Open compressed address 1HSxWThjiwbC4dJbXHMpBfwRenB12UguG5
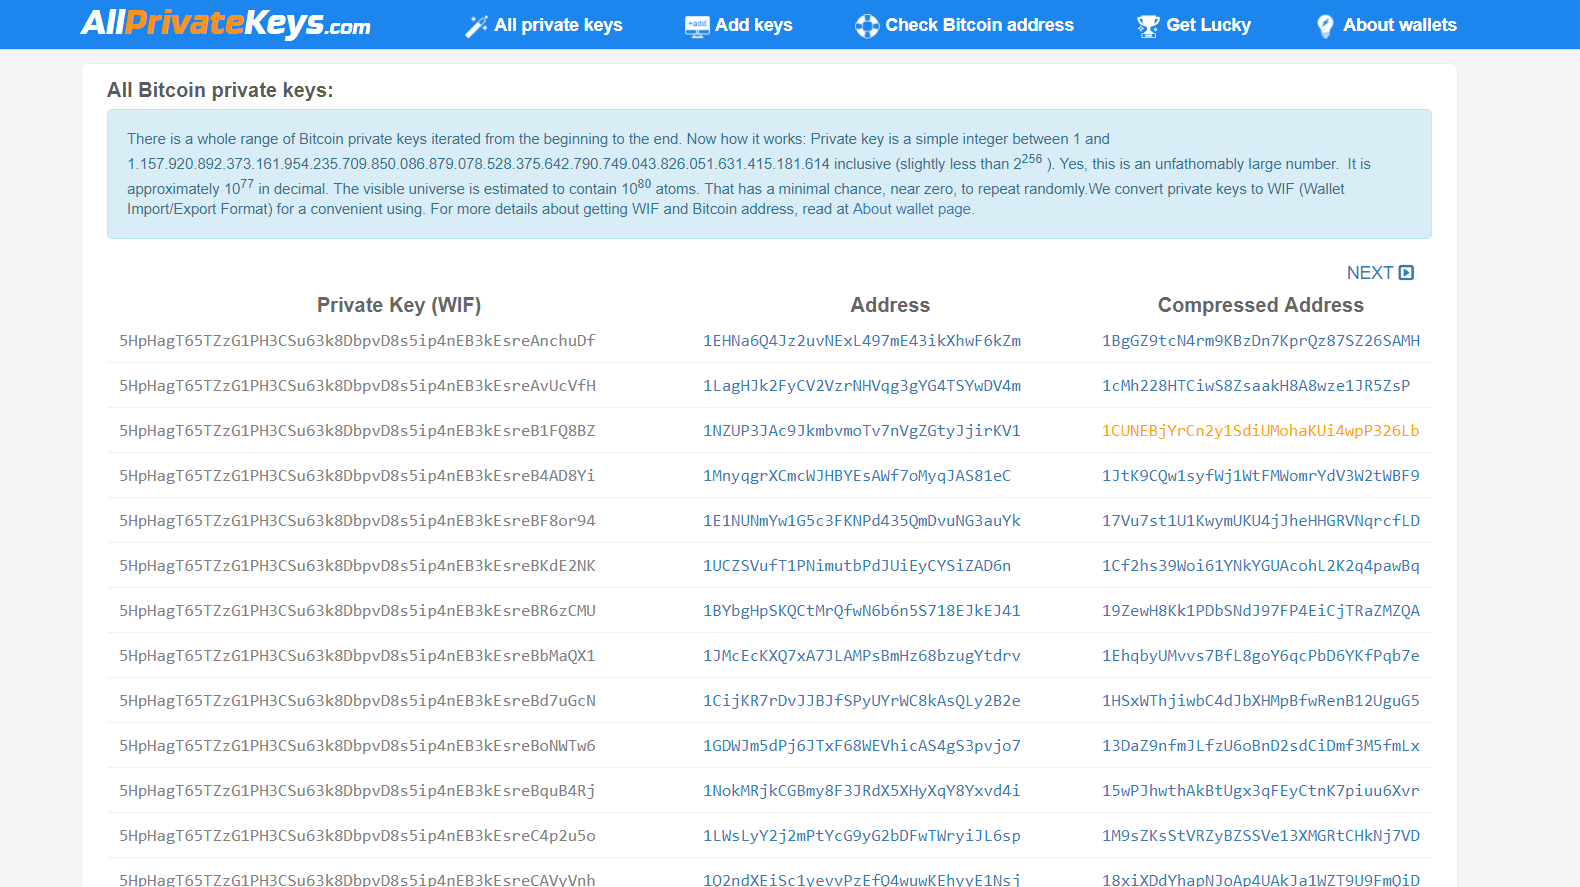Viewport: 1580px width, 887px height. pos(1261,701)
